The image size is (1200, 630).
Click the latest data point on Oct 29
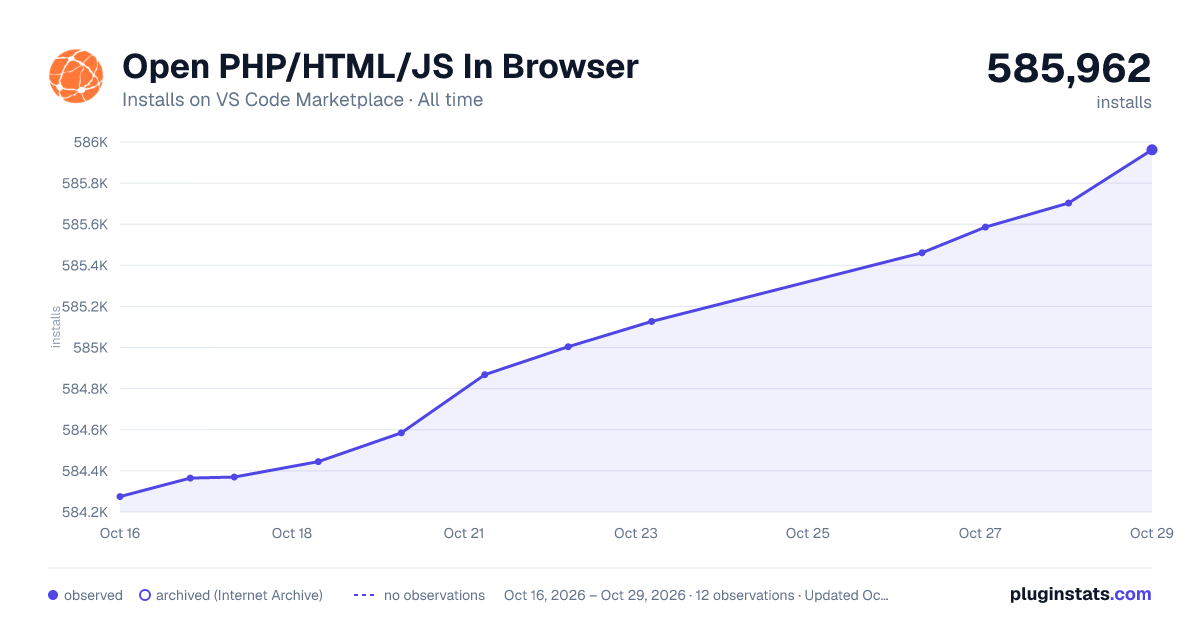pos(1152,150)
